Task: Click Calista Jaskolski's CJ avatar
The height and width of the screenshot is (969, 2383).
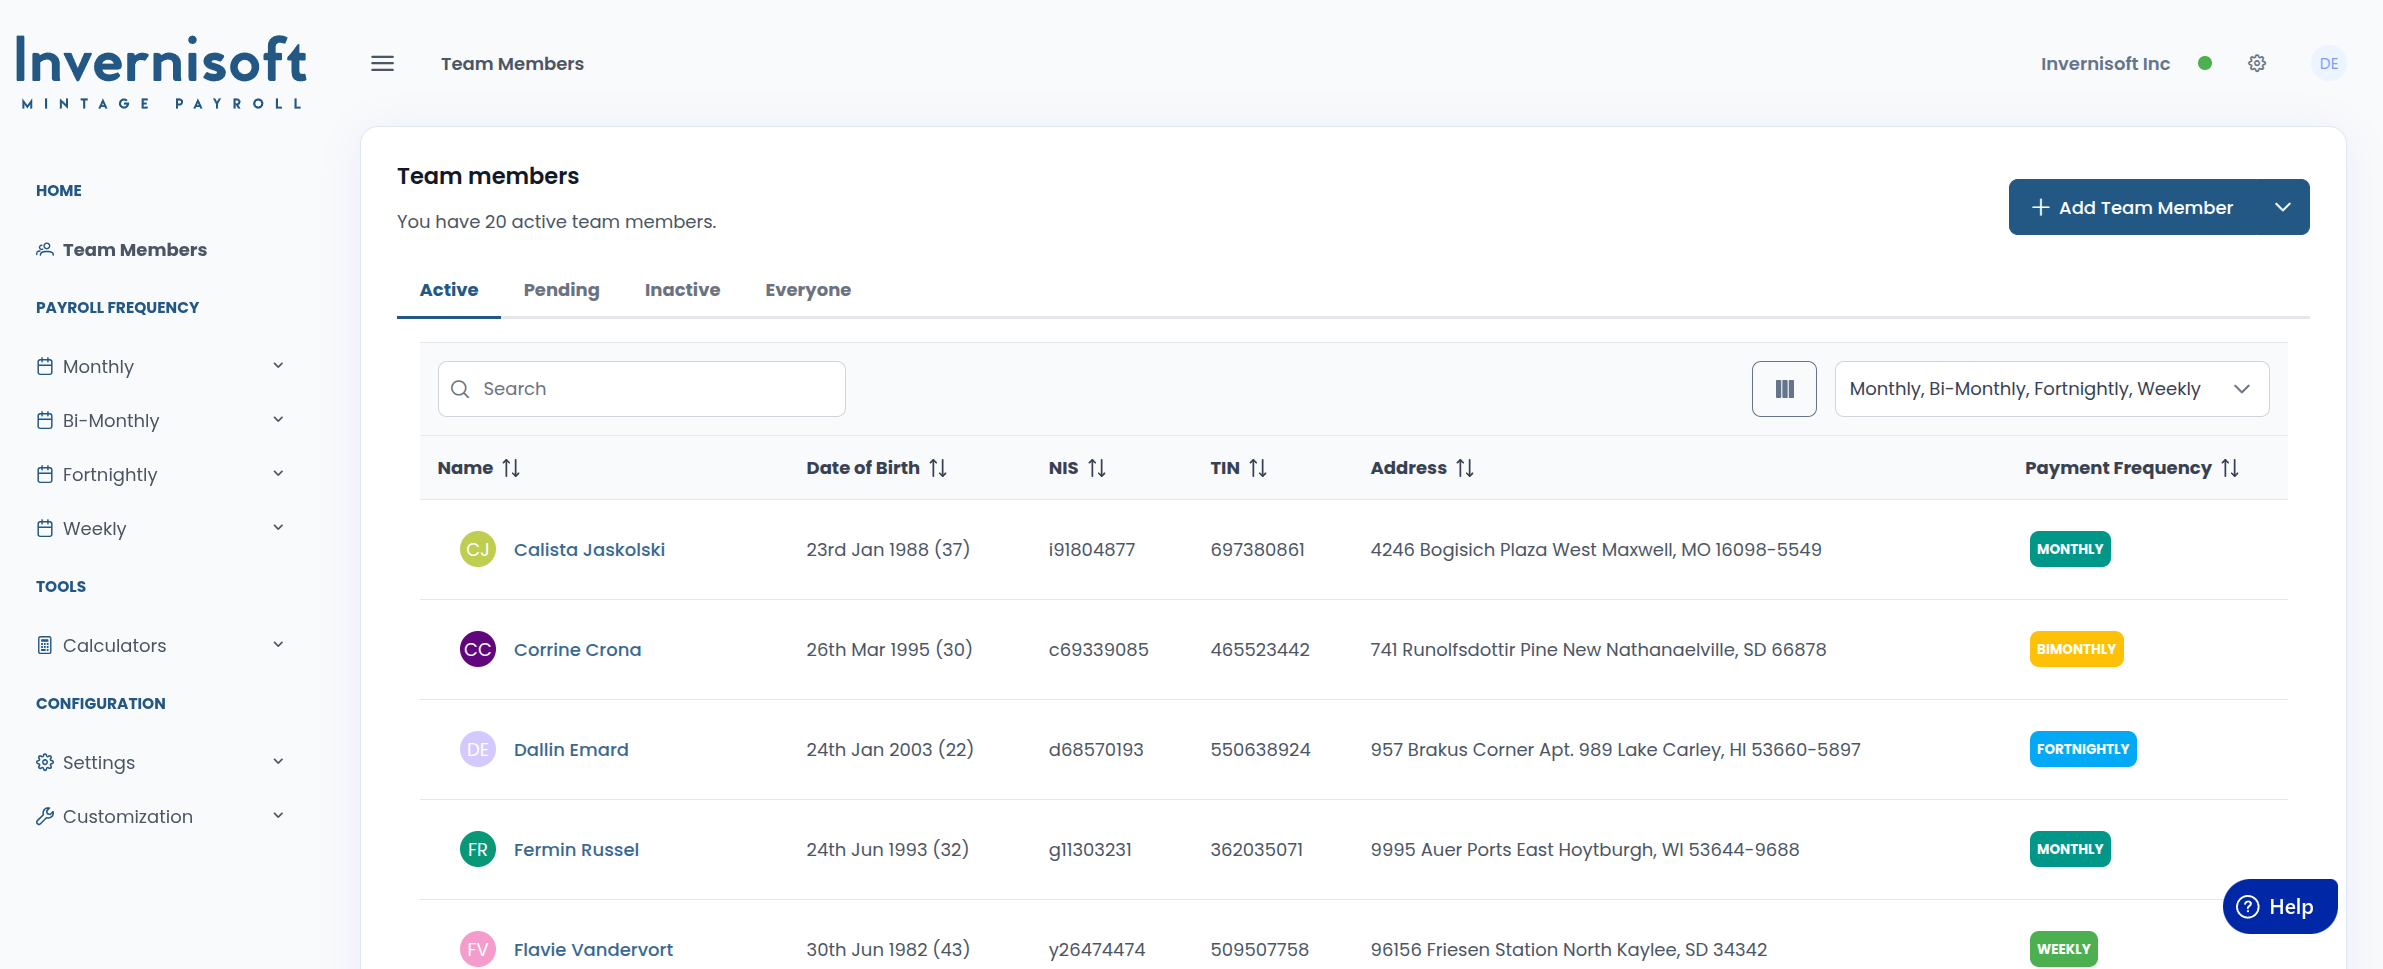Action: pyautogui.click(x=478, y=549)
